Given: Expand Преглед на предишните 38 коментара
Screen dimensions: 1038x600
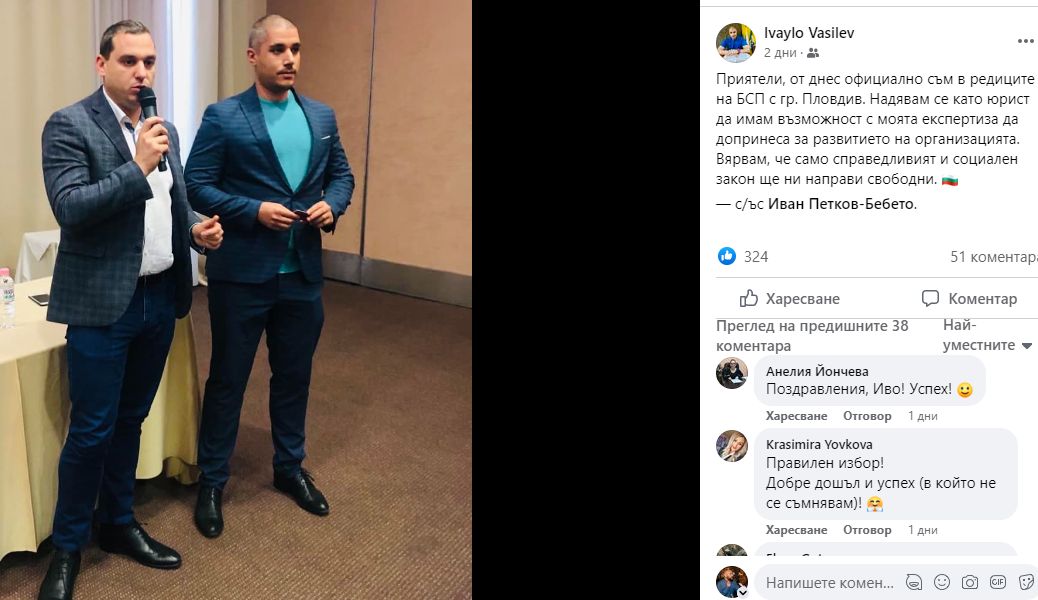Looking at the screenshot, I should pos(812,336).
